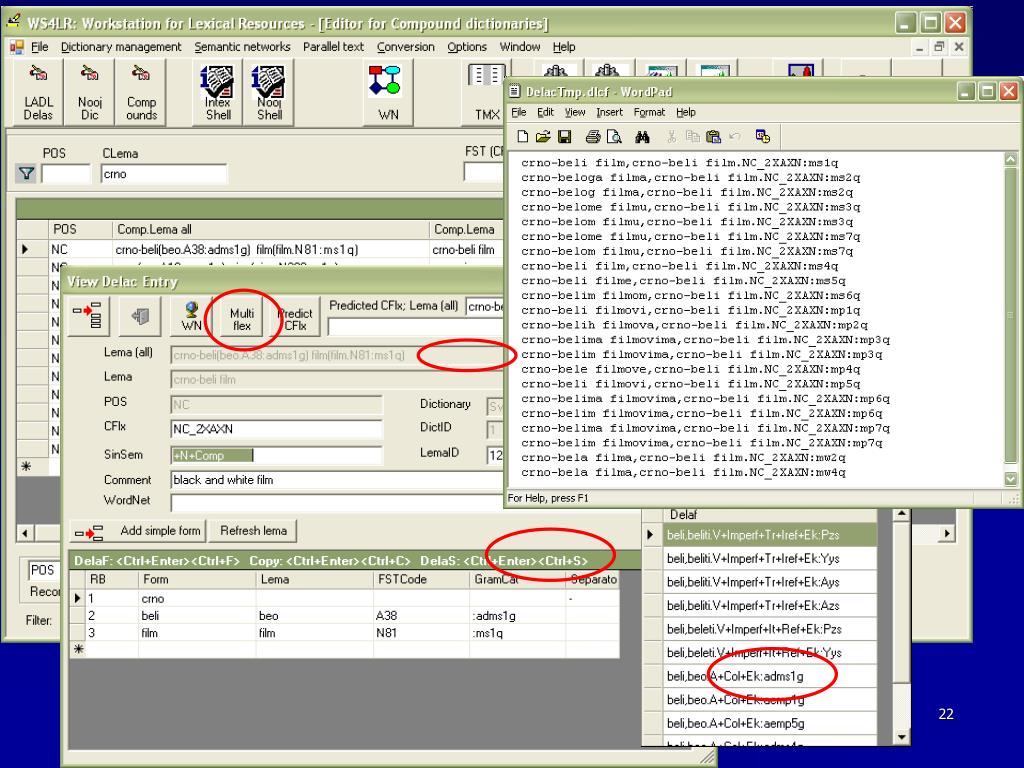Screen dimensions: 1024x768
Task: Click the arrow icon left of Add simple form
Action: [x=88, y=532]
